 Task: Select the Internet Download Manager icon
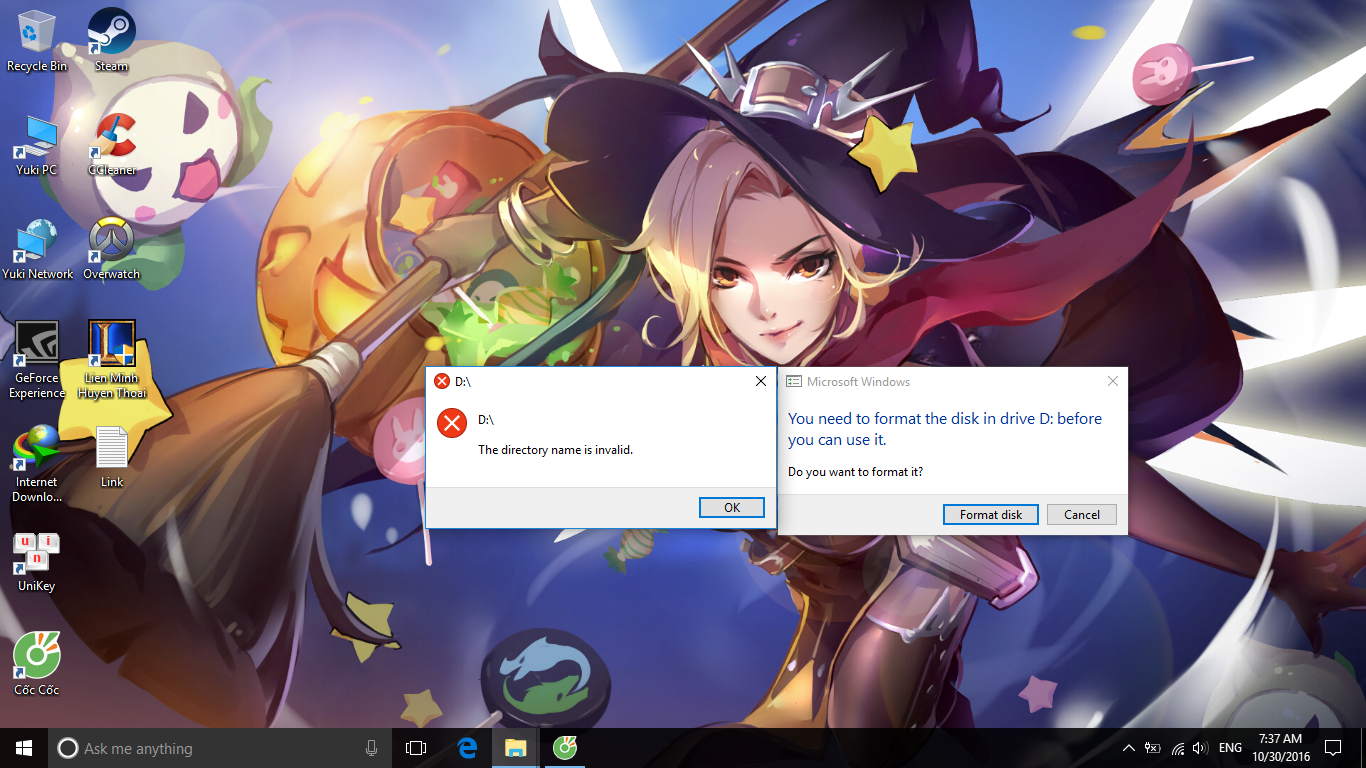[x=37, y=464]
